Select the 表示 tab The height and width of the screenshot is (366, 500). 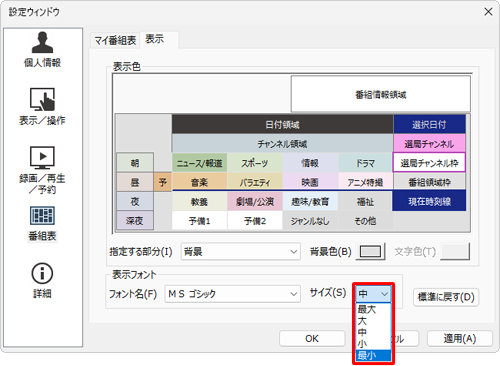(x=159, y=40)
